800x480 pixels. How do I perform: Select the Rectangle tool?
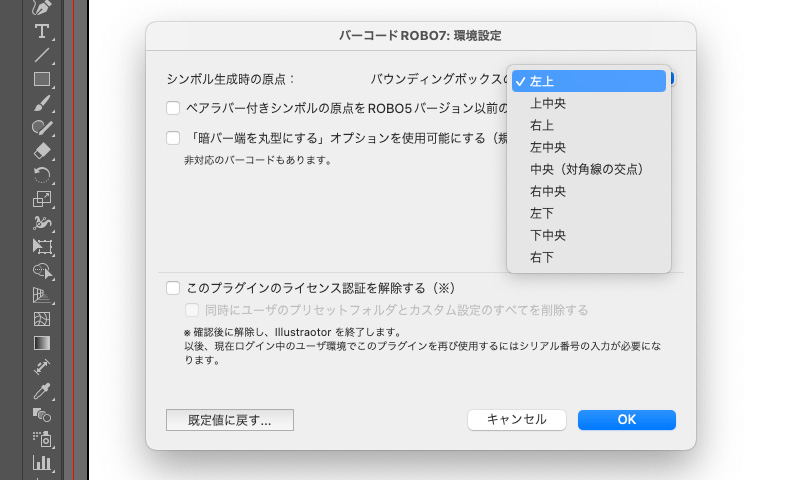(42, 79)
